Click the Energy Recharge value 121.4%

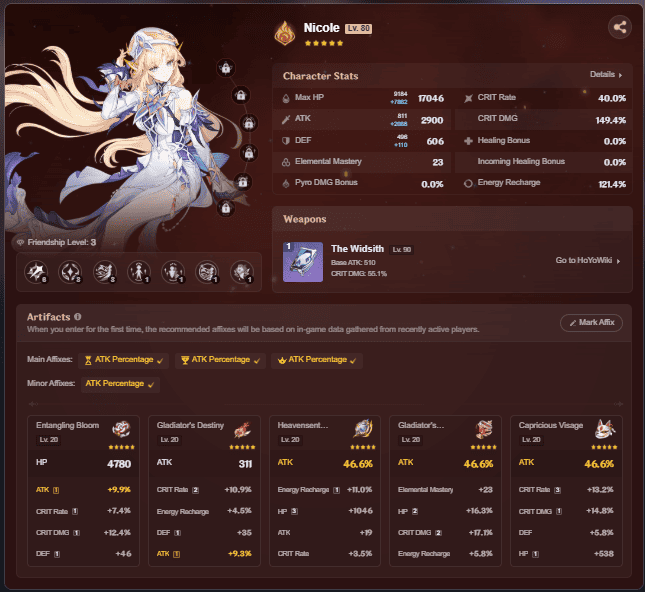coord(612,184)
